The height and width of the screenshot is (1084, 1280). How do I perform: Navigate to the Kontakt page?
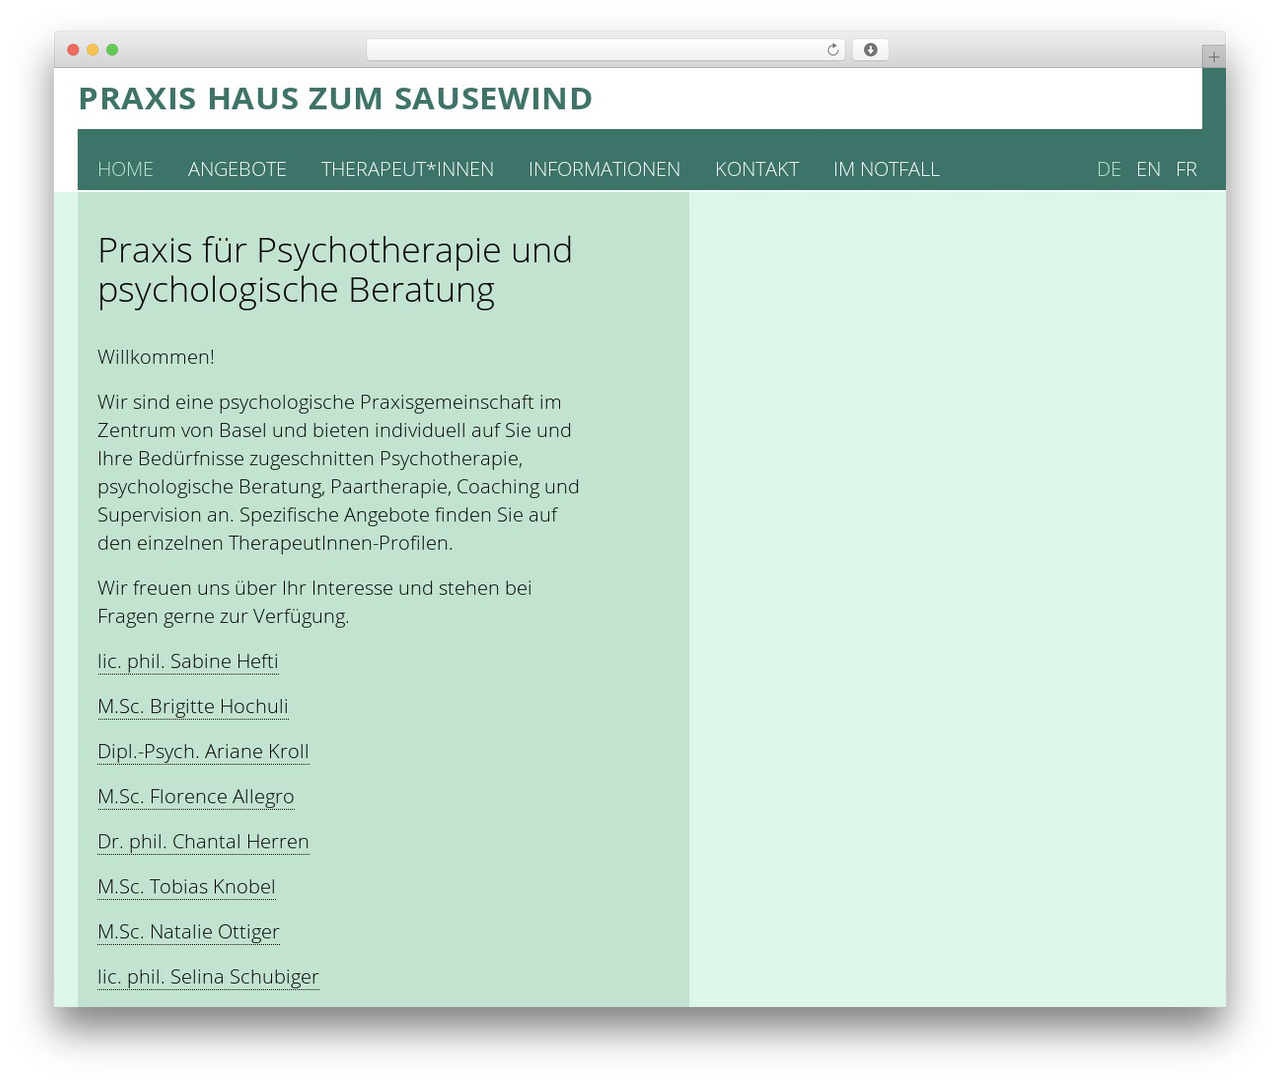pos(757,169)
